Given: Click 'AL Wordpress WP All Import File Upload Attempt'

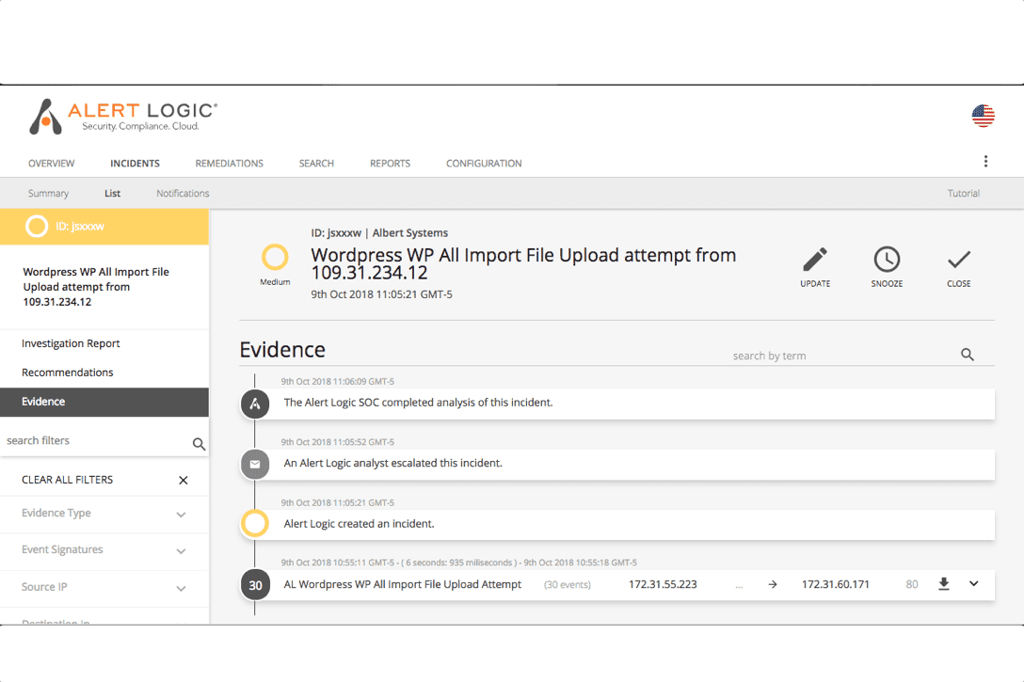Looking at the screenshot, I should 402,585.
